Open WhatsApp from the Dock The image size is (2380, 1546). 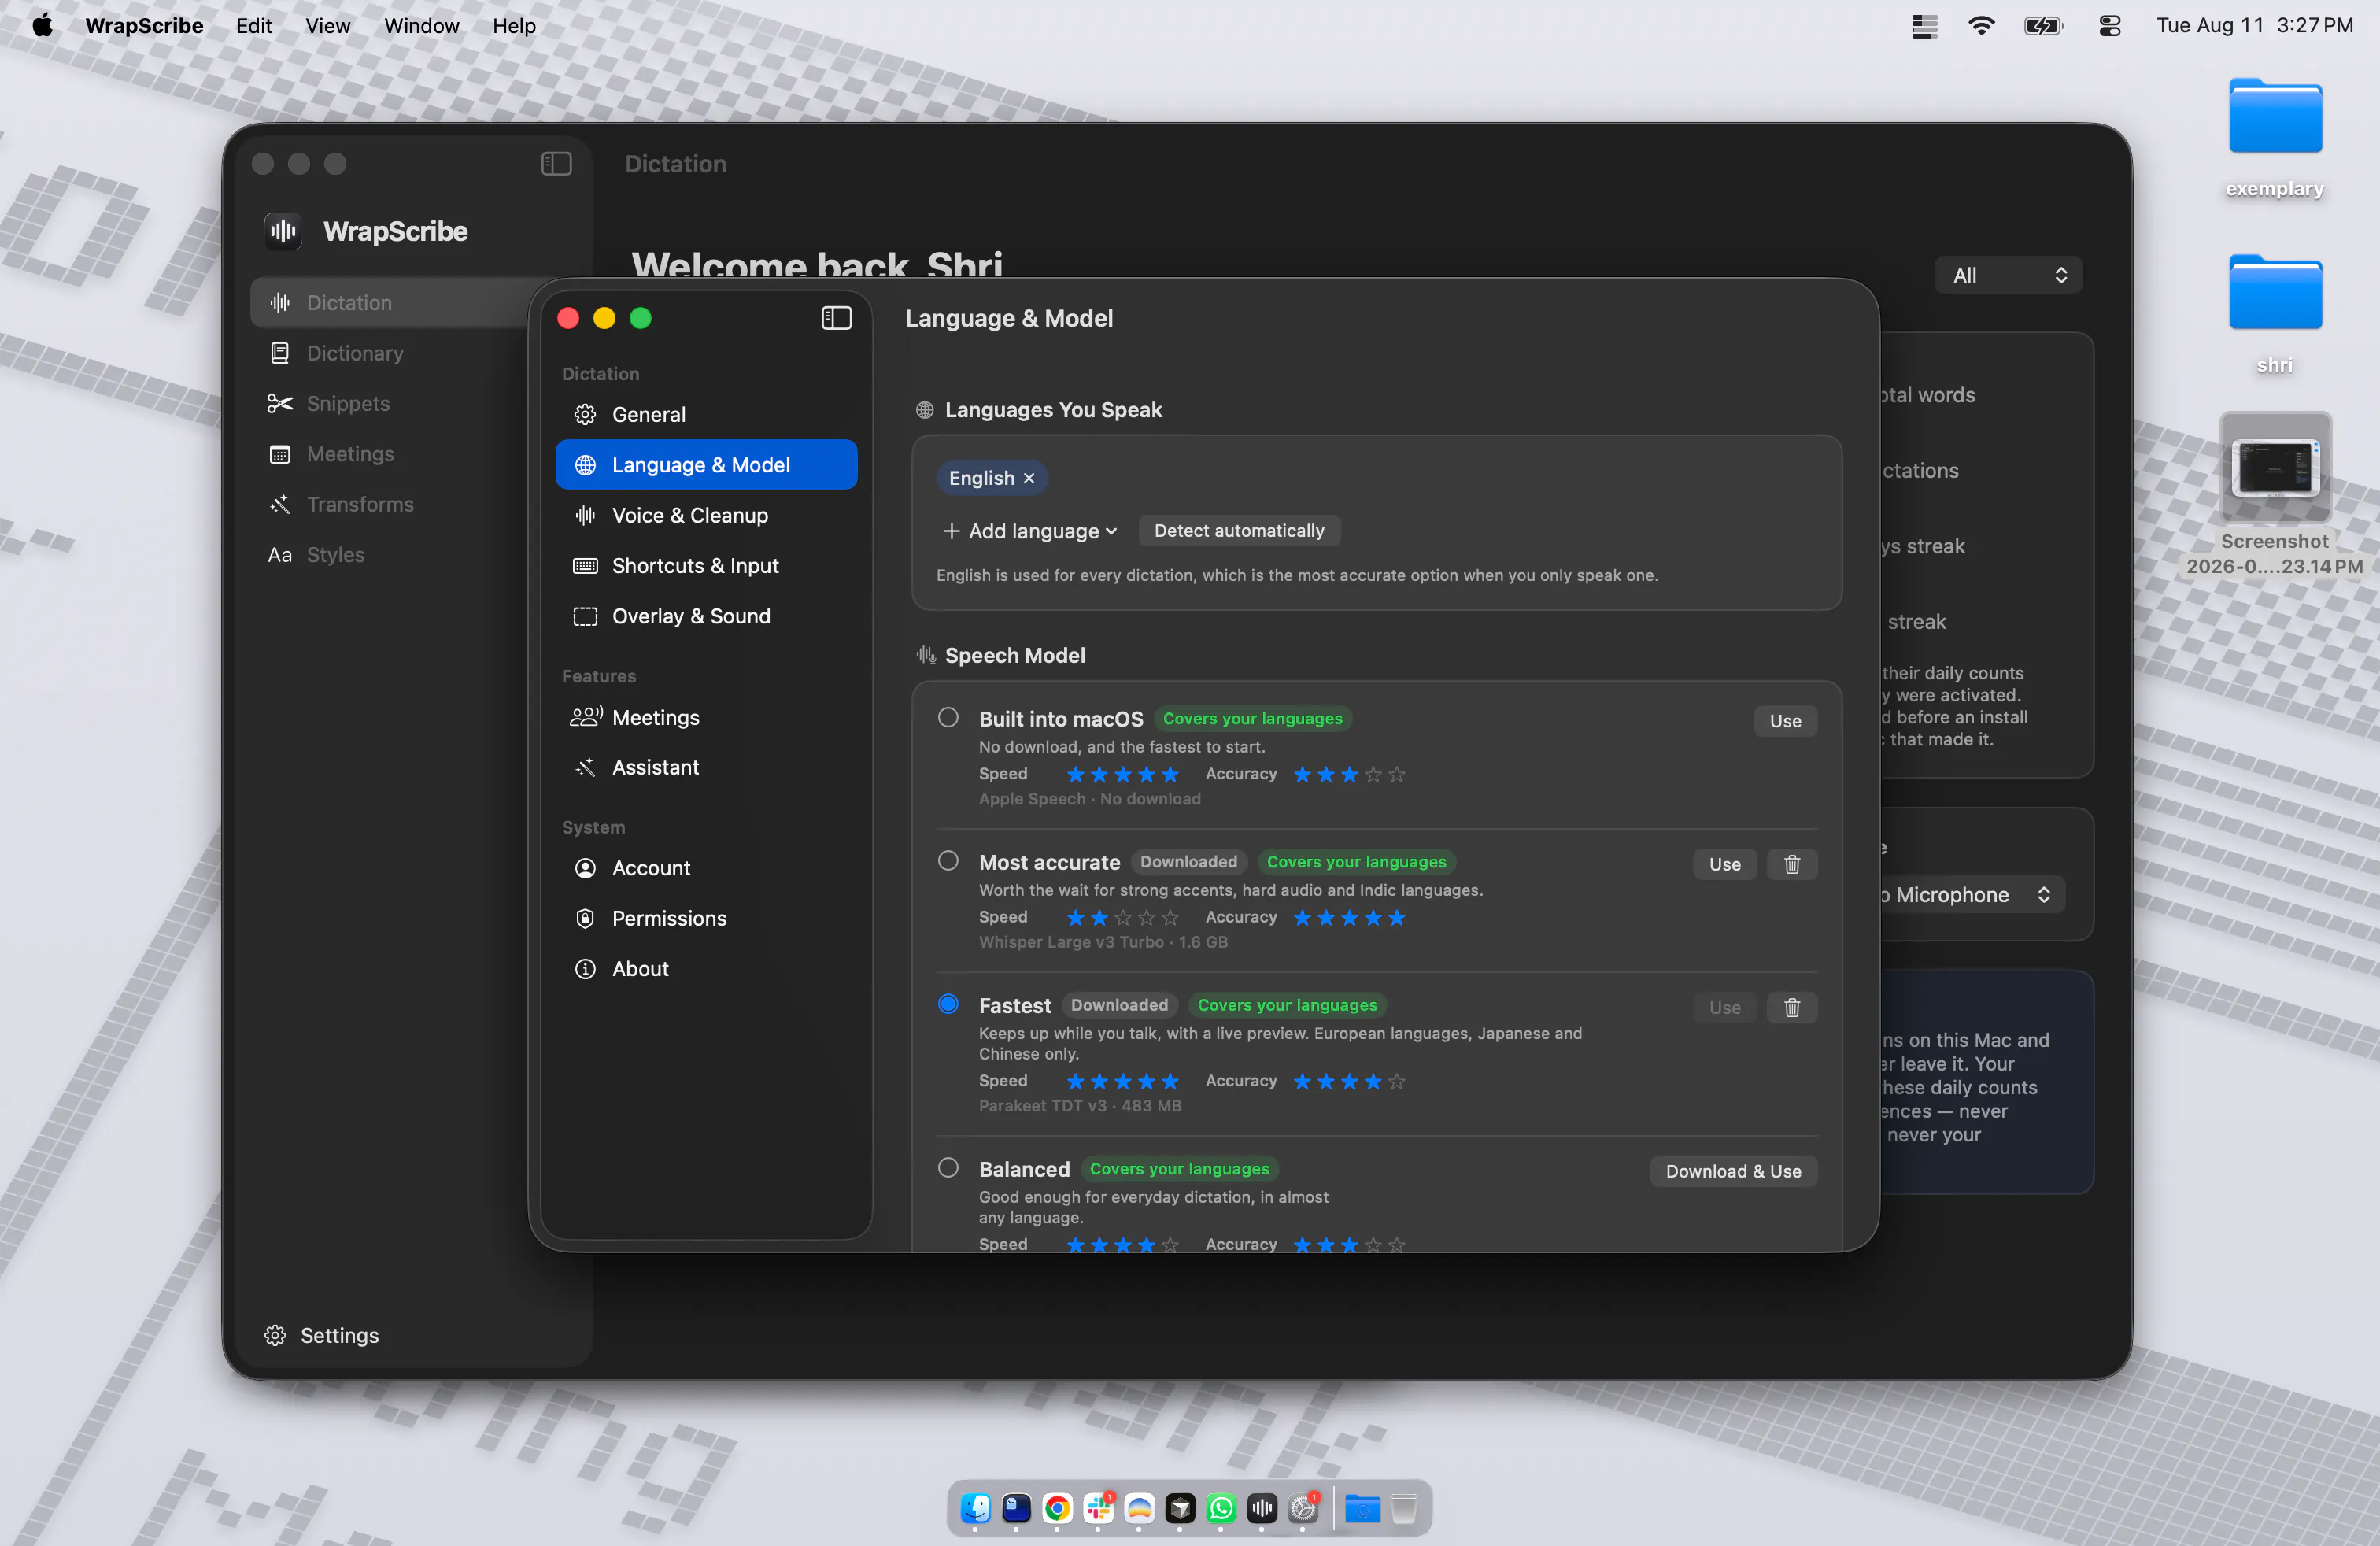point(1221,1507)
